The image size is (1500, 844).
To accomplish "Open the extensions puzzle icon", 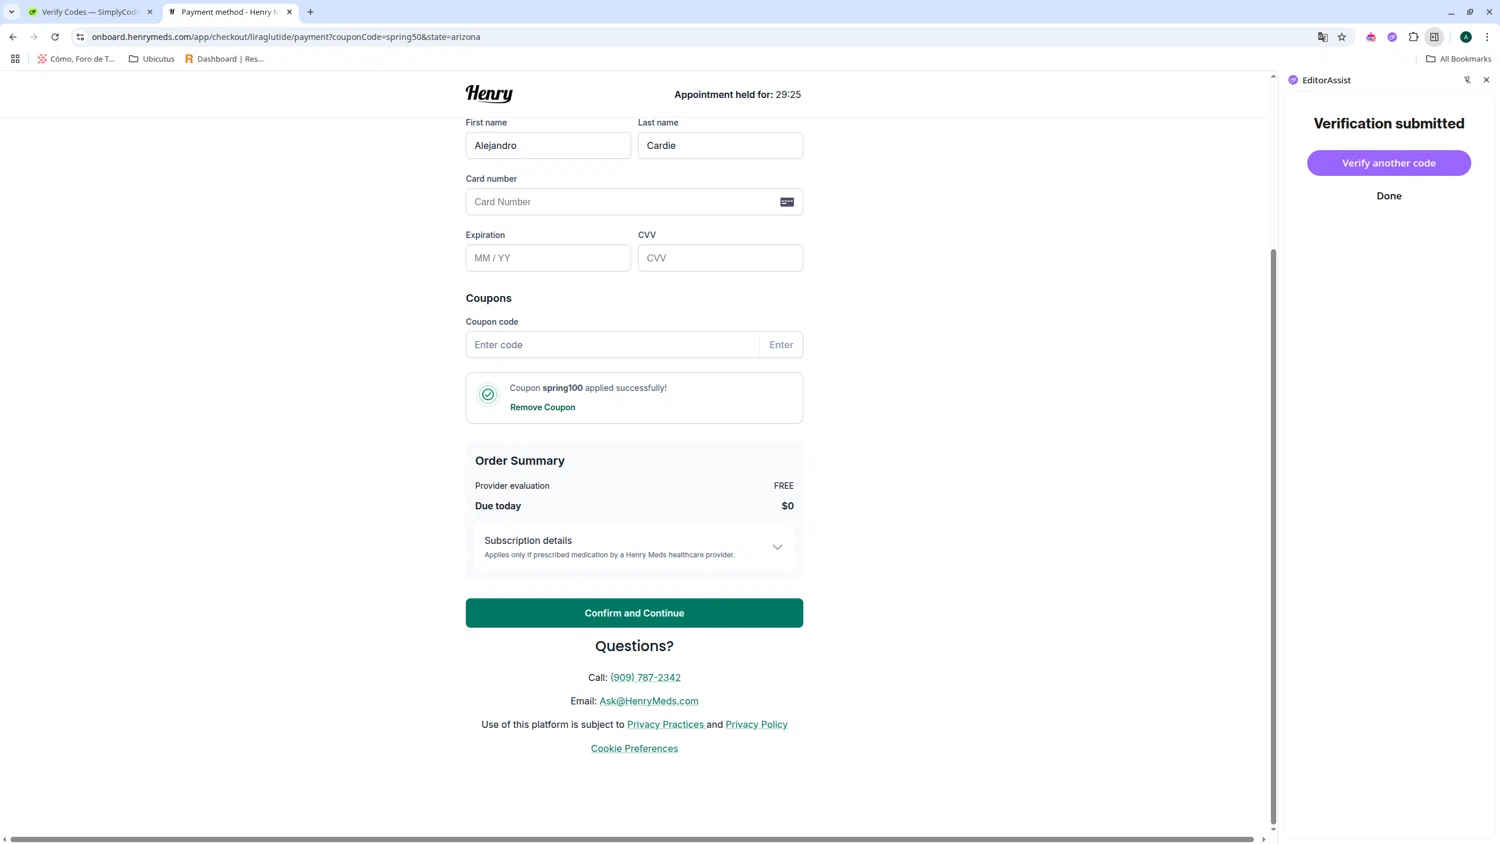I will [x=1413, y=37].
